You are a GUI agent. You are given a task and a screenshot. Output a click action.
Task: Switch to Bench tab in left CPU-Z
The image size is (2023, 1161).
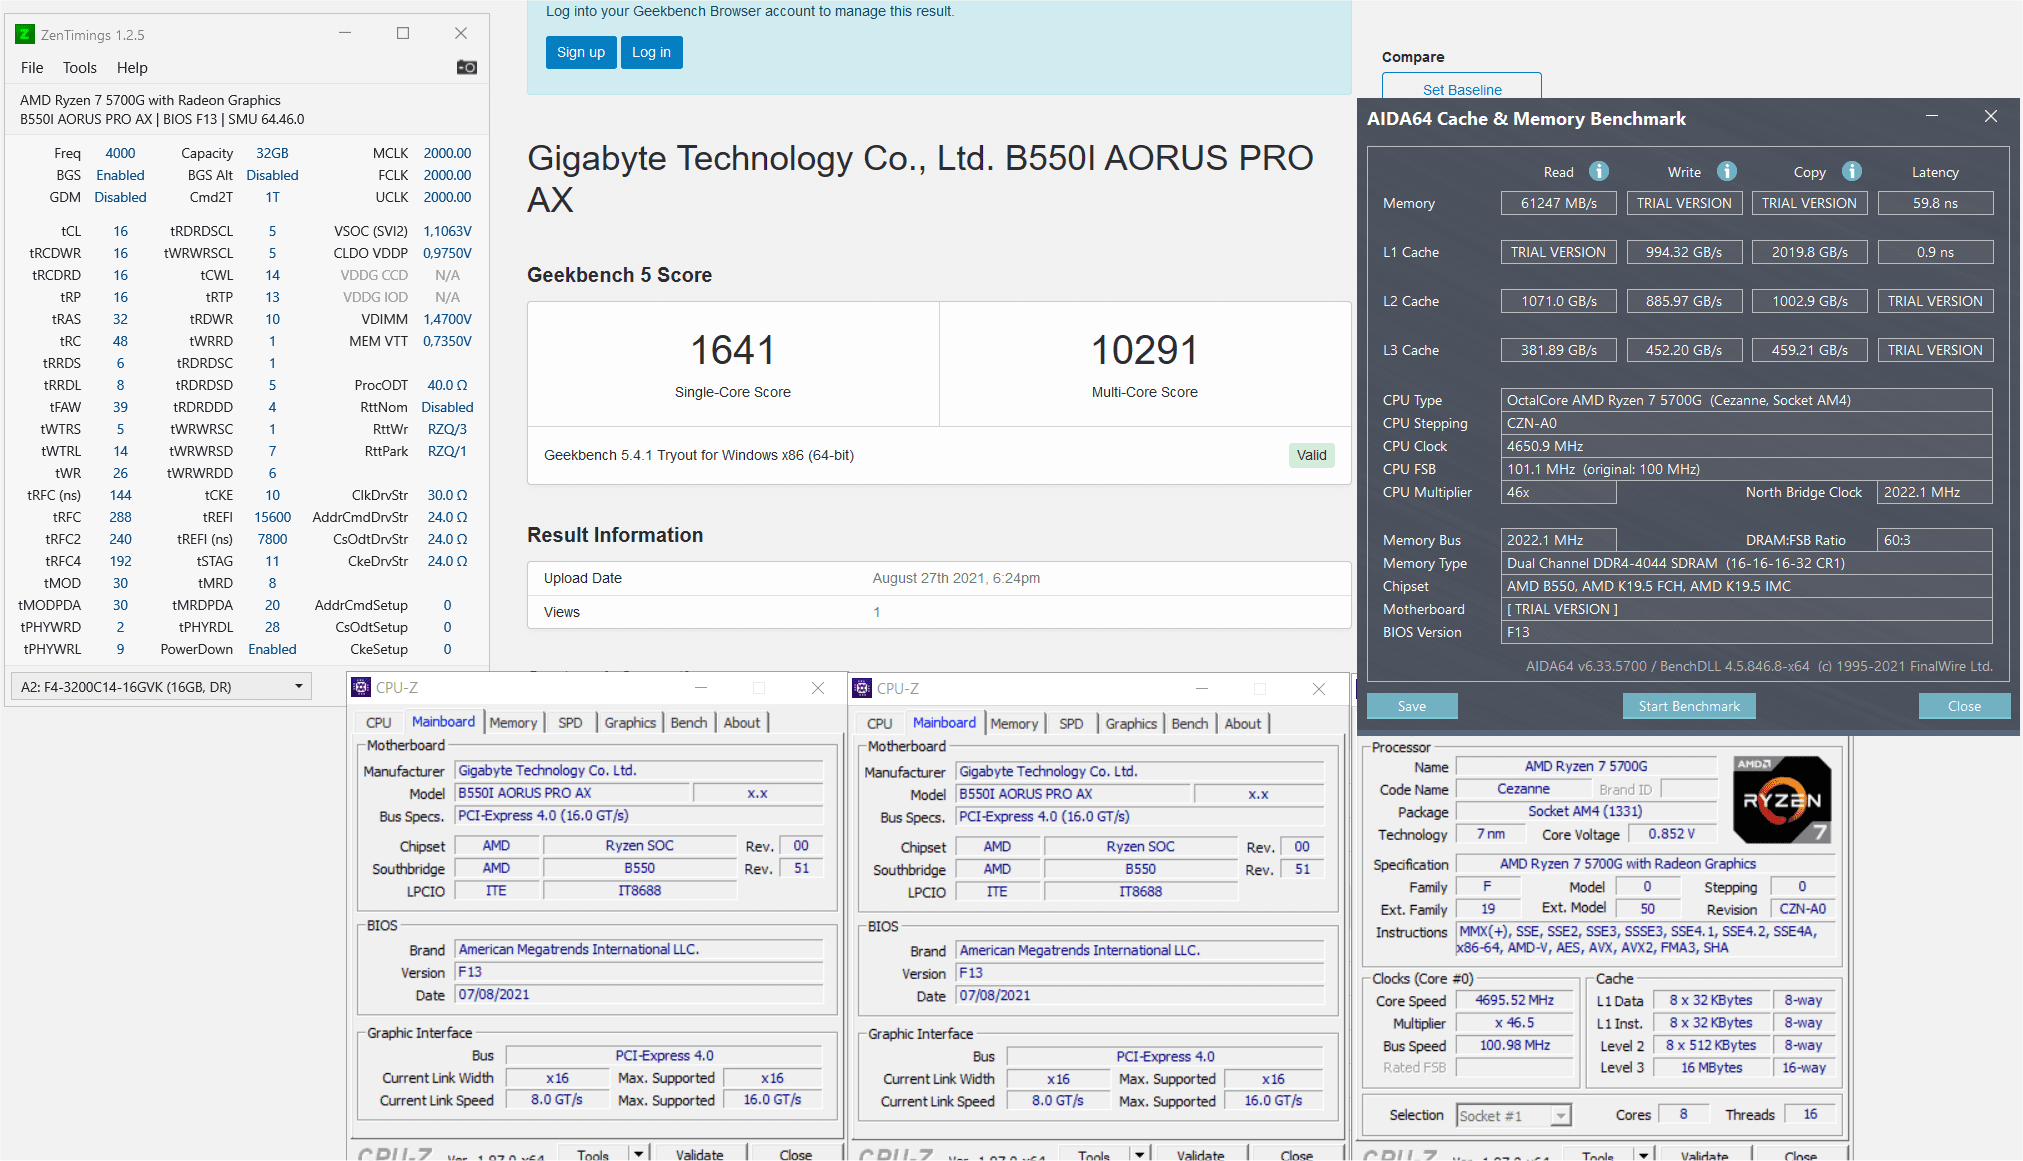click(688, 722)
